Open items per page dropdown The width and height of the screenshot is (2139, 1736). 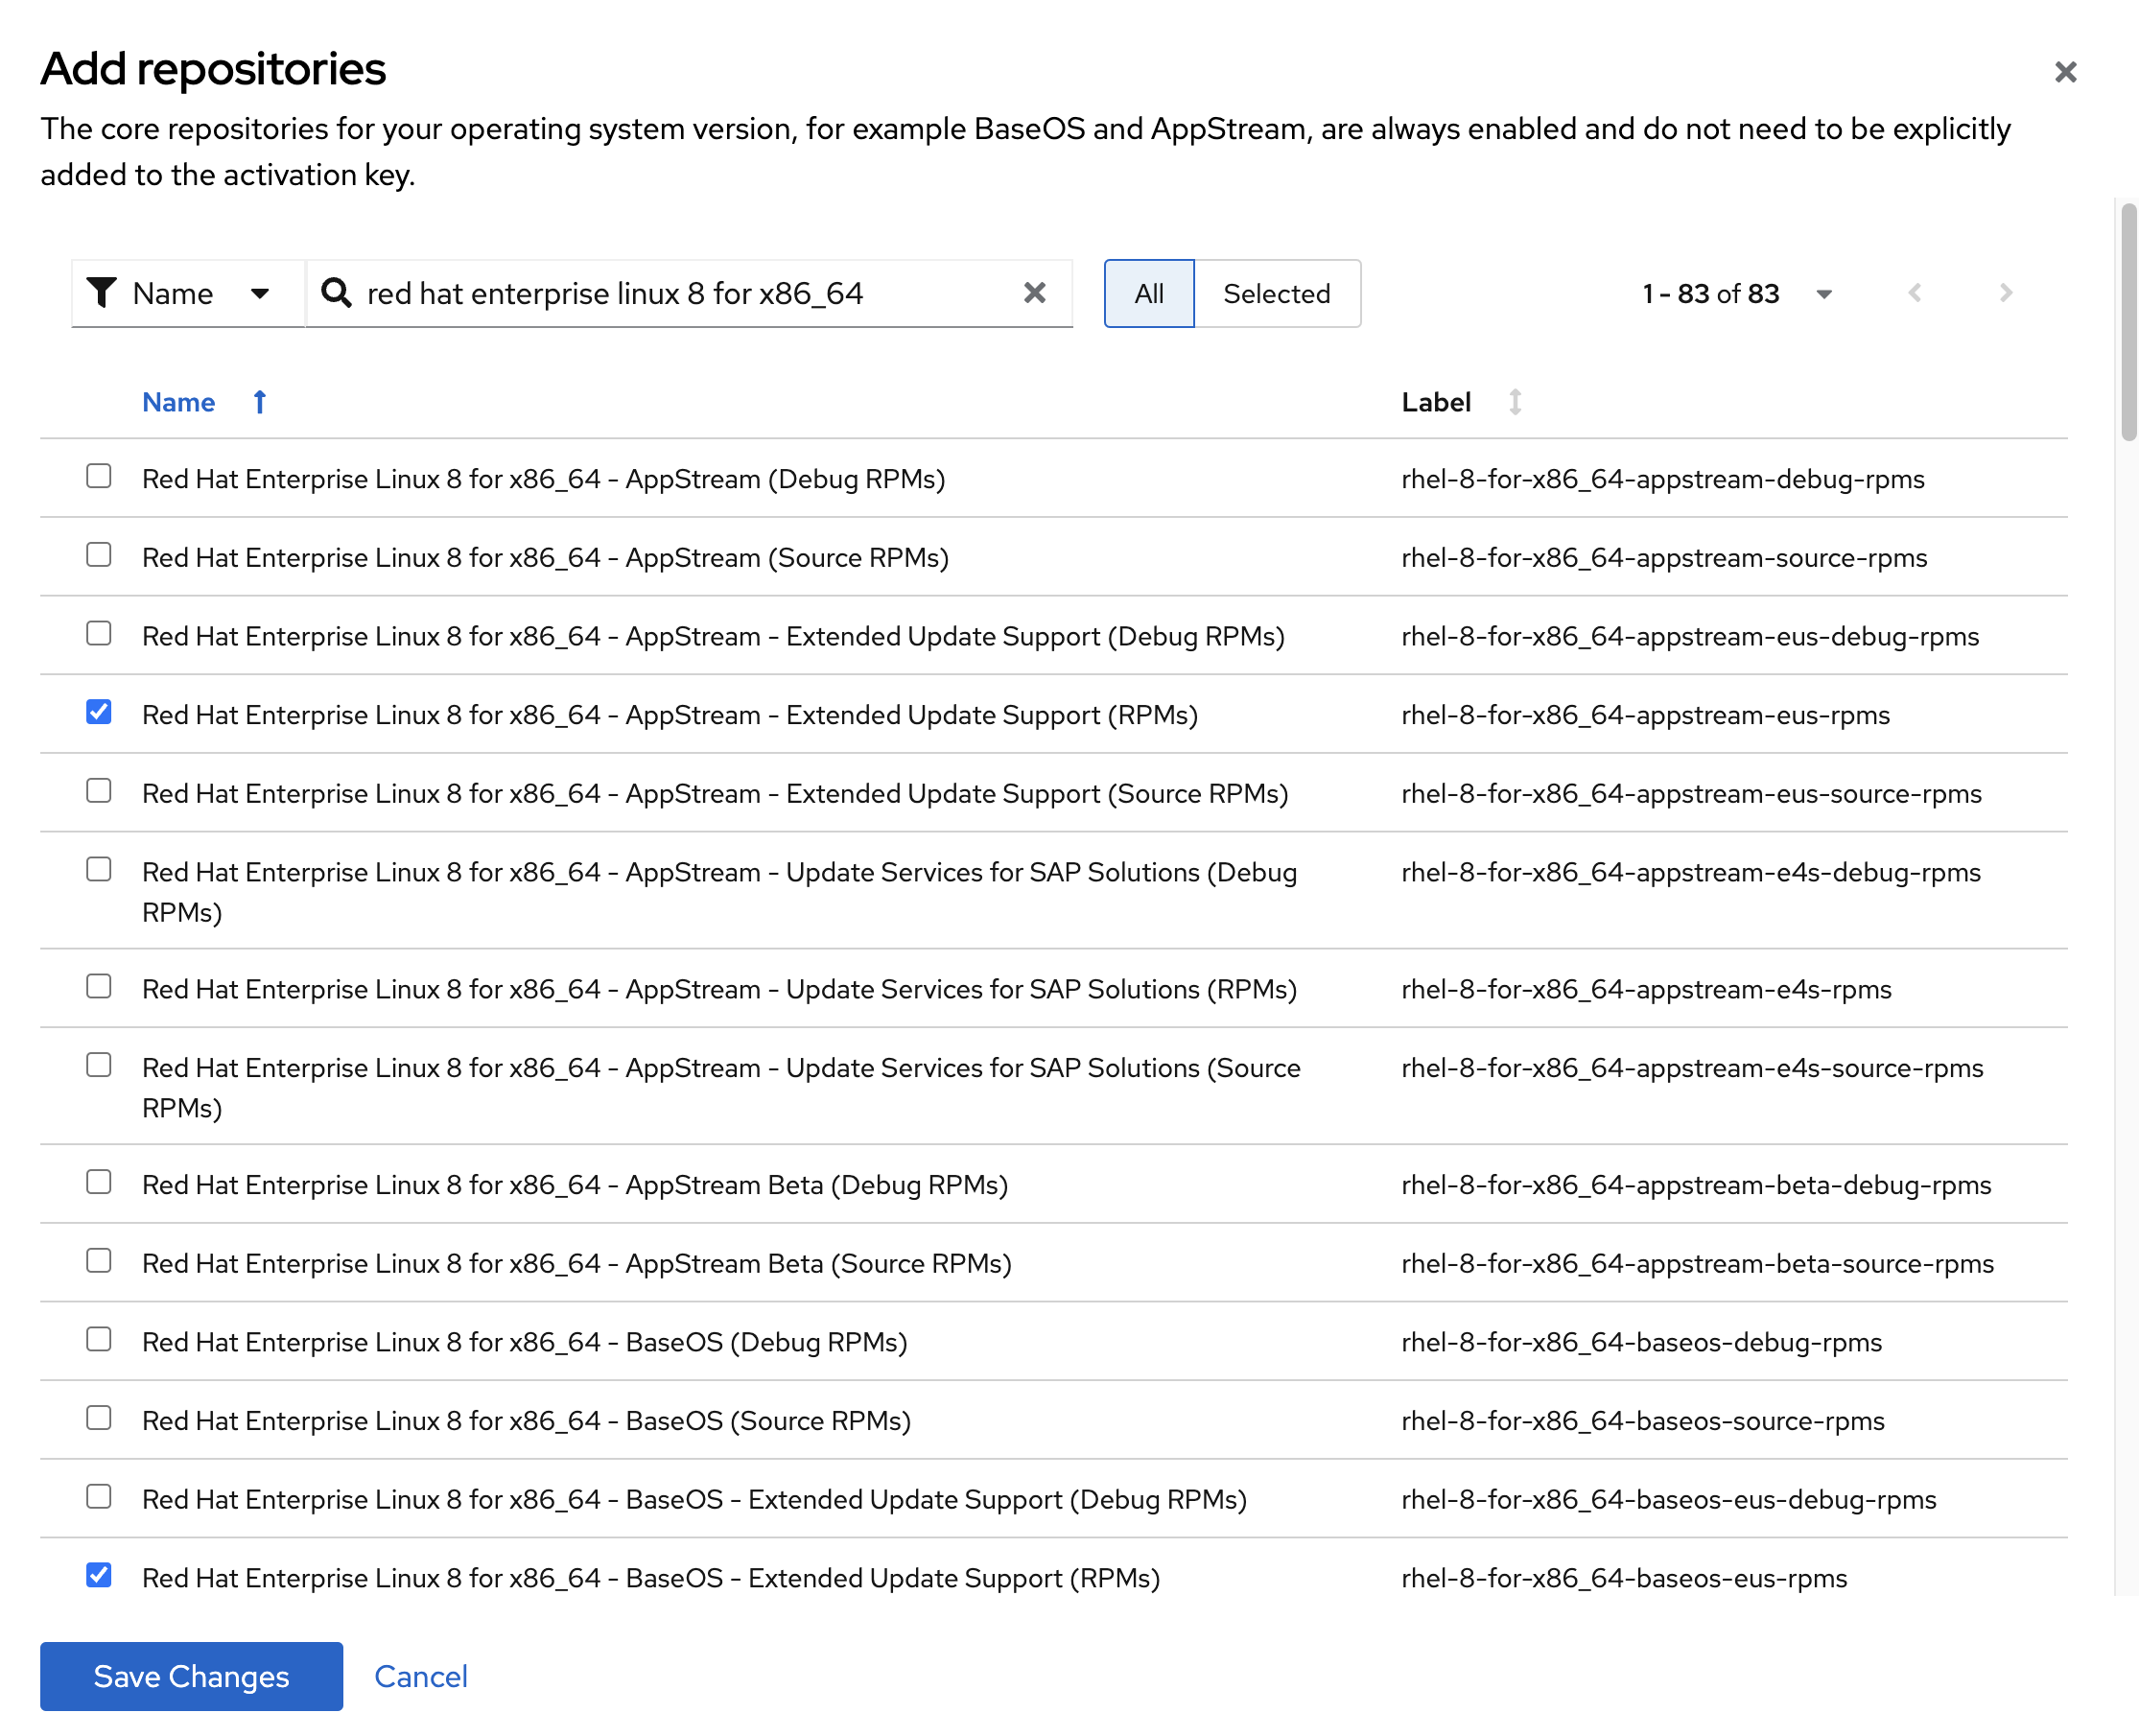click(x=1824, y=294)
